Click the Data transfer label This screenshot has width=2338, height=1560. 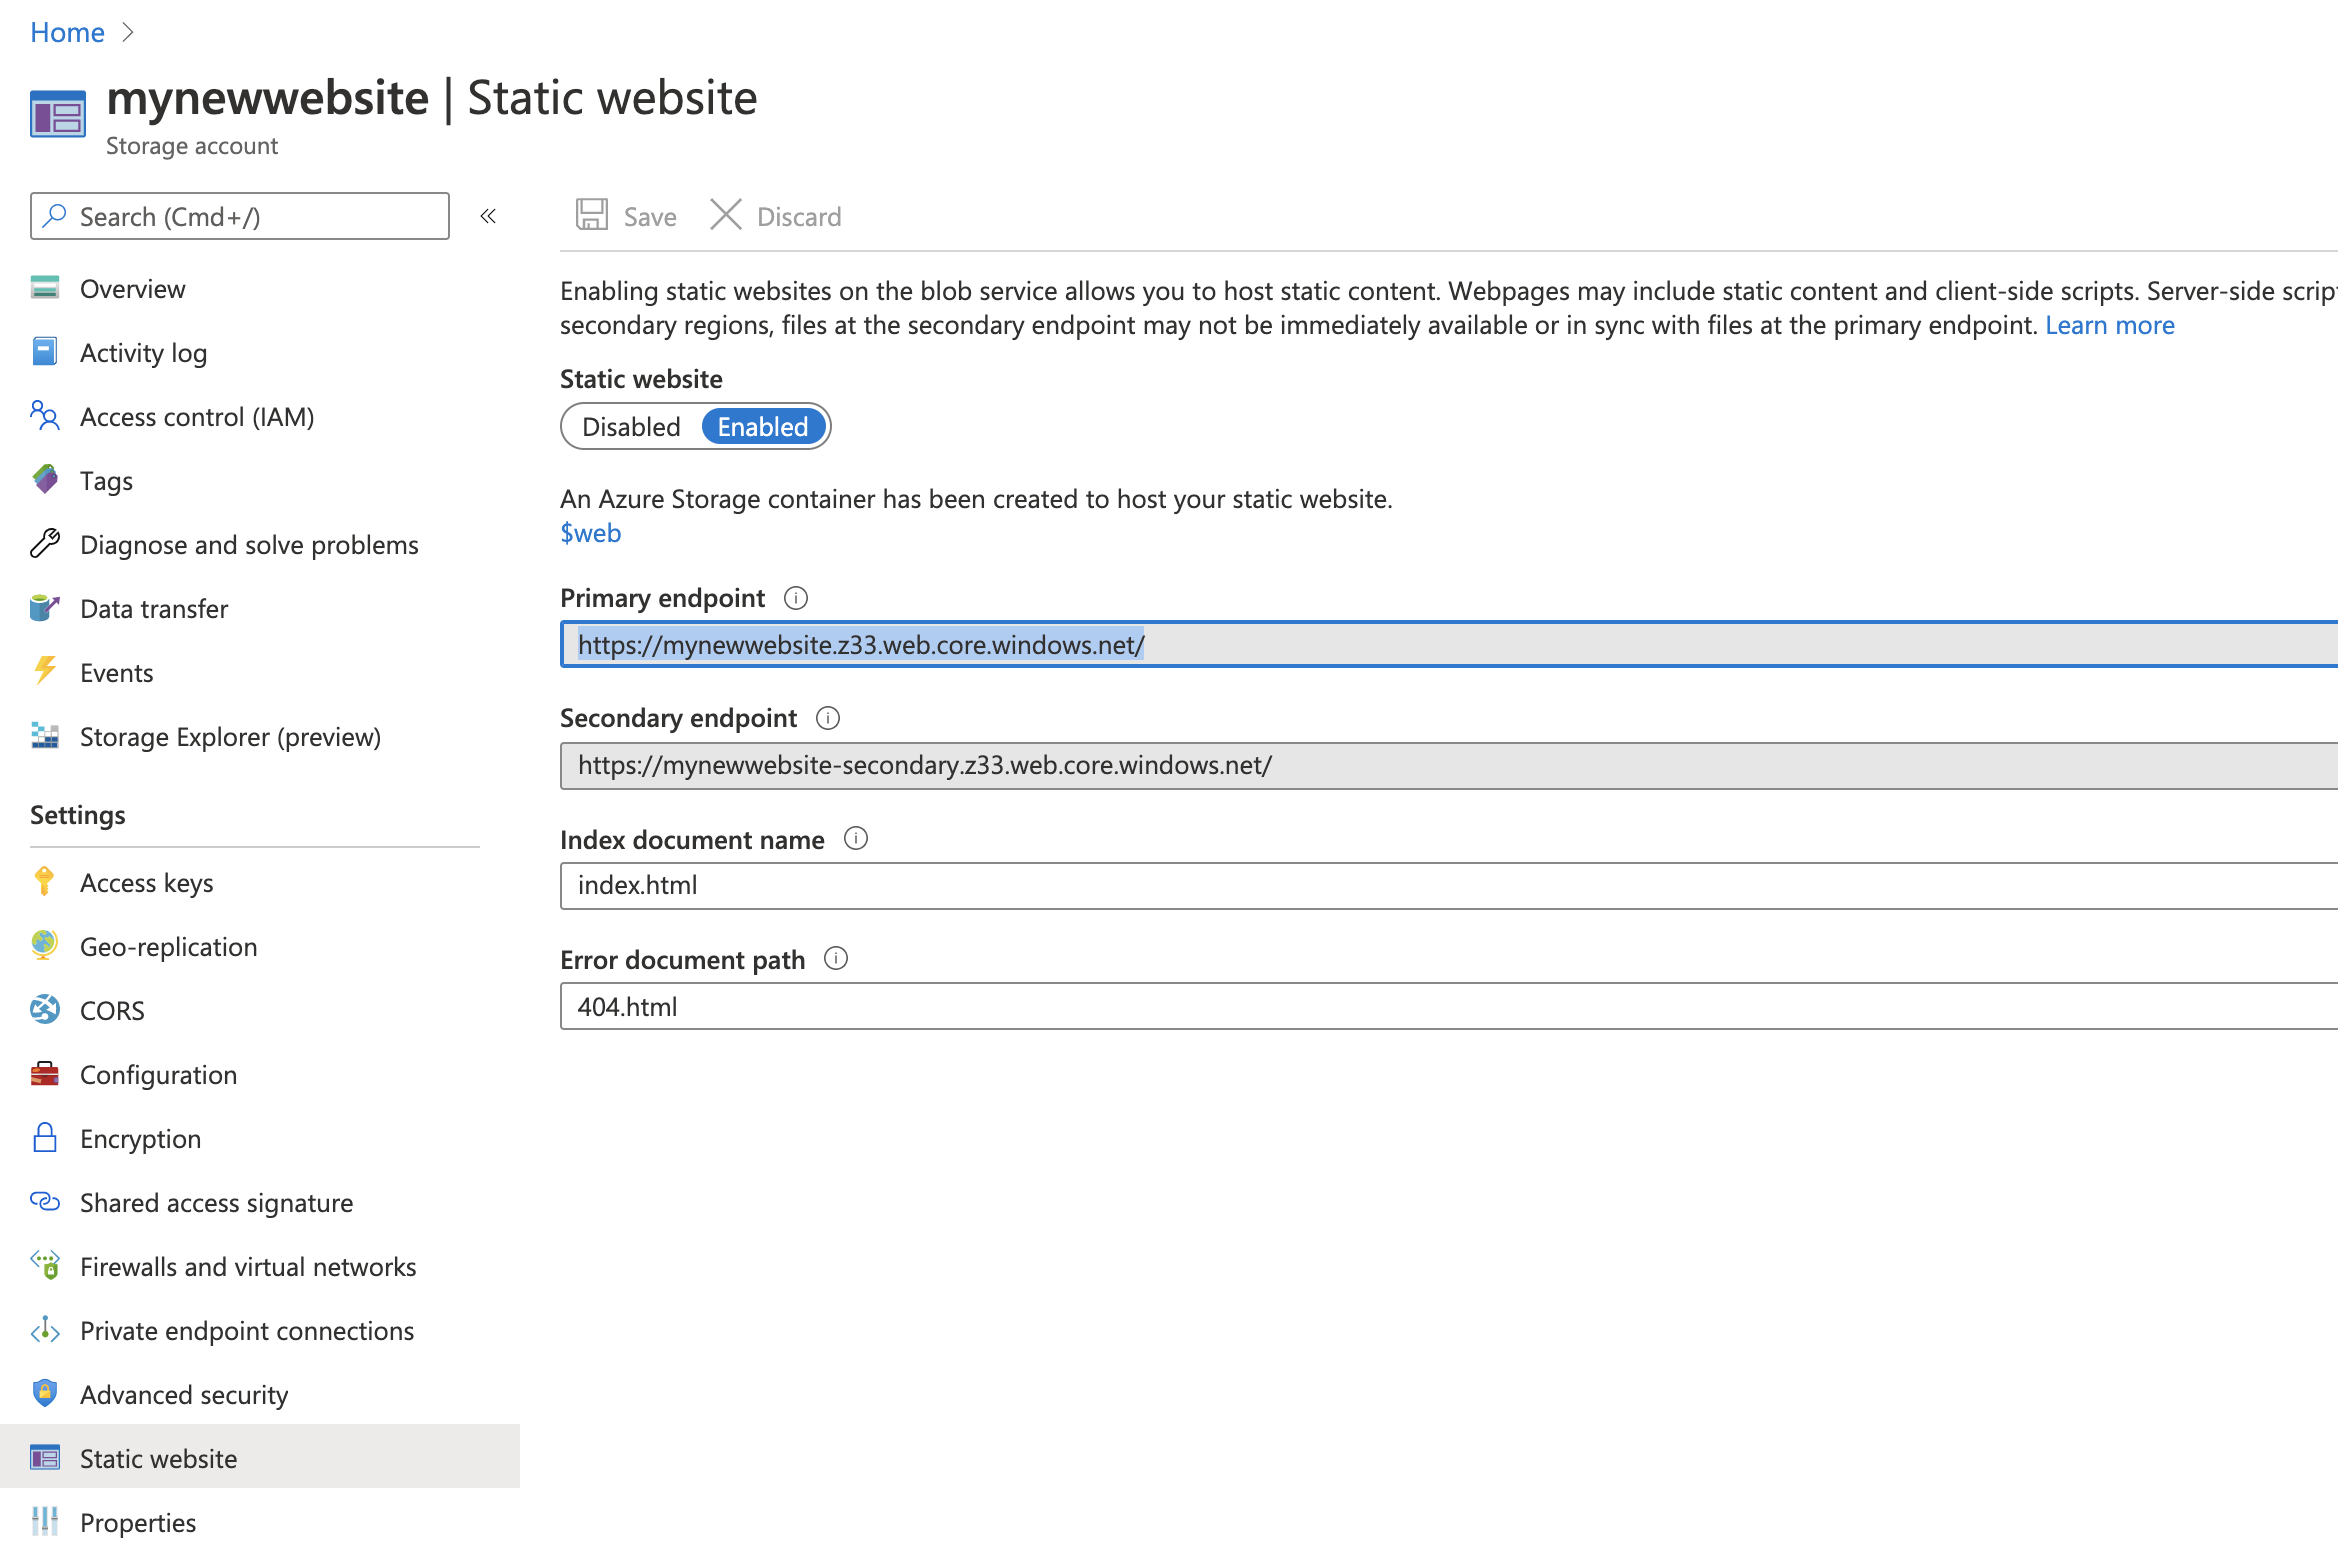154,608
